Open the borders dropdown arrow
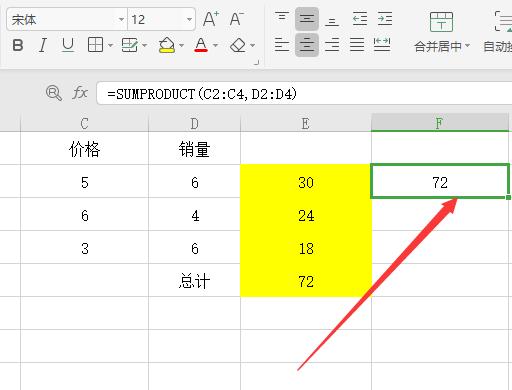This screenshot has height=390, width=512. [x=110, y=45]
